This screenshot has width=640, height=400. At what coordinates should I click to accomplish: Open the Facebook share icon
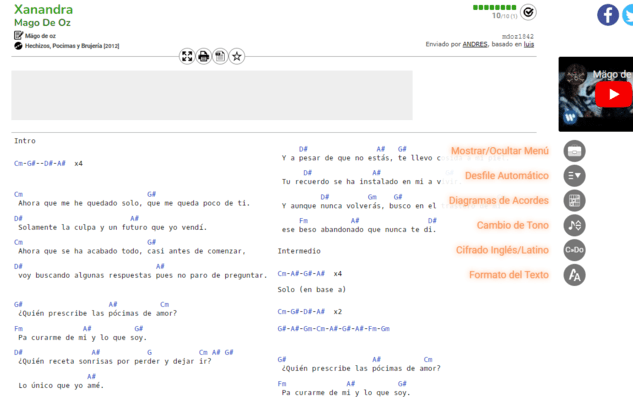pyautogui.click(x=608, y=15)
